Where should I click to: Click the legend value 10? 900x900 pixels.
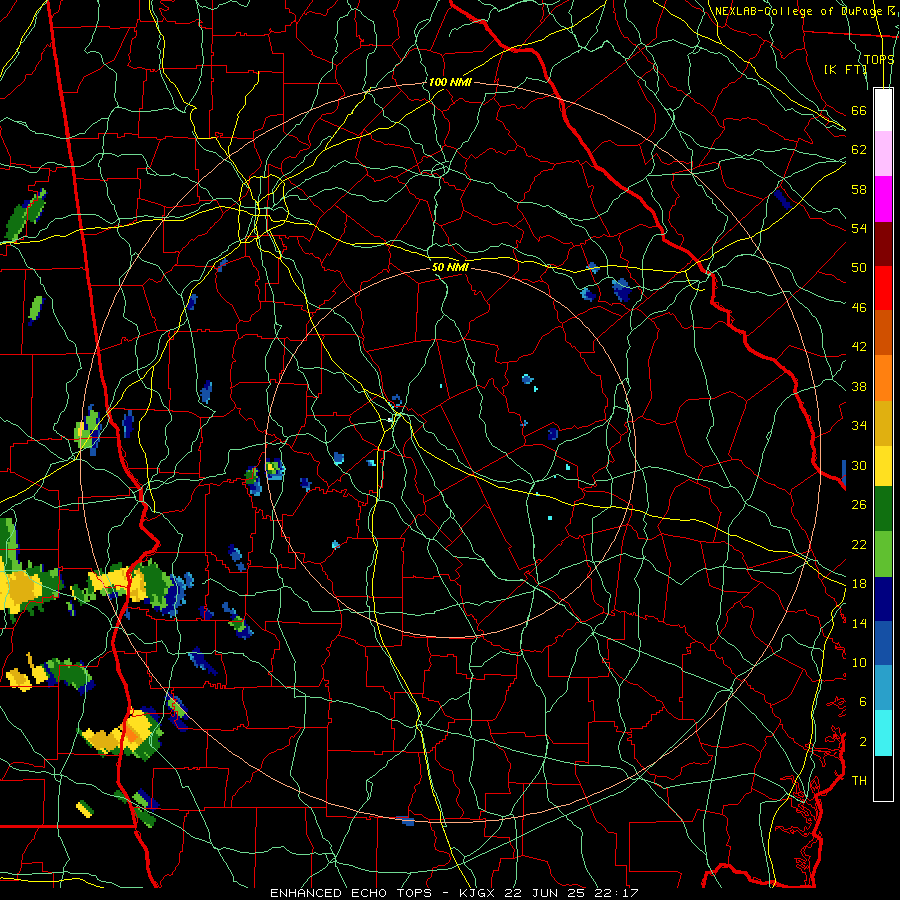point(859,662)
